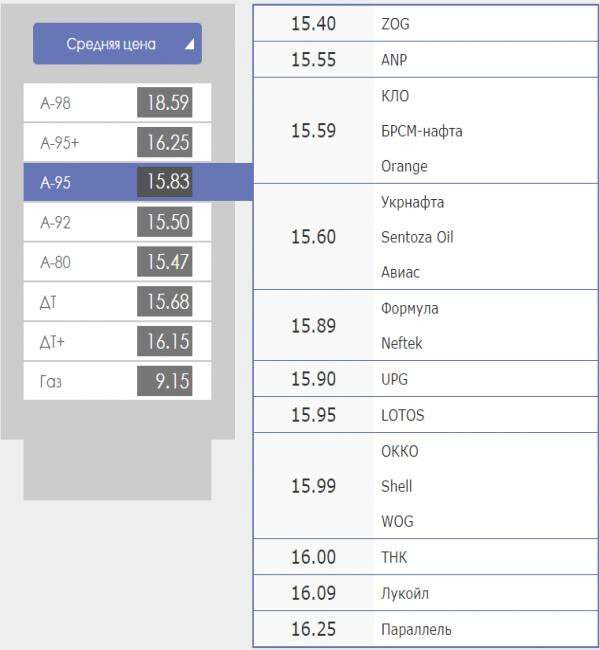Click the Shell station name
The image size is (600, 650).
coord(397,486)
